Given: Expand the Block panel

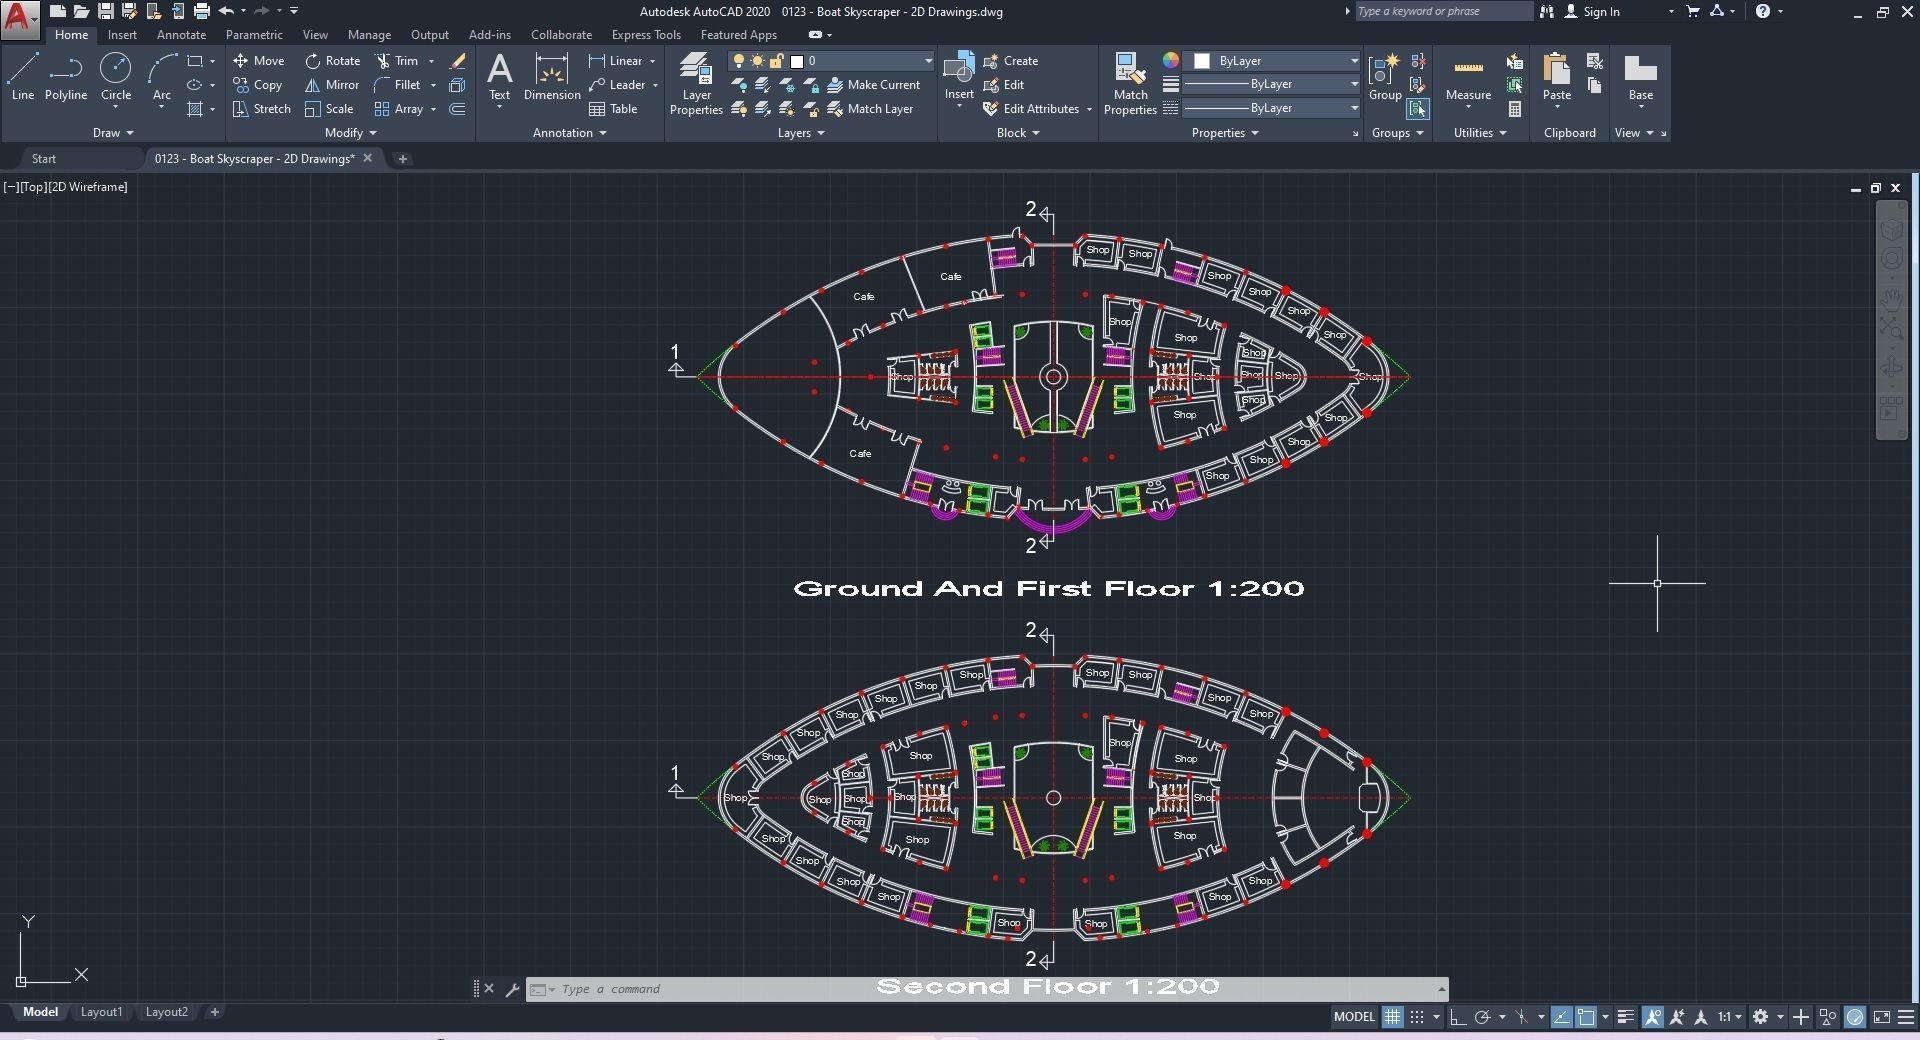Looking at the screenshot, I should [x=1018, y=133].
